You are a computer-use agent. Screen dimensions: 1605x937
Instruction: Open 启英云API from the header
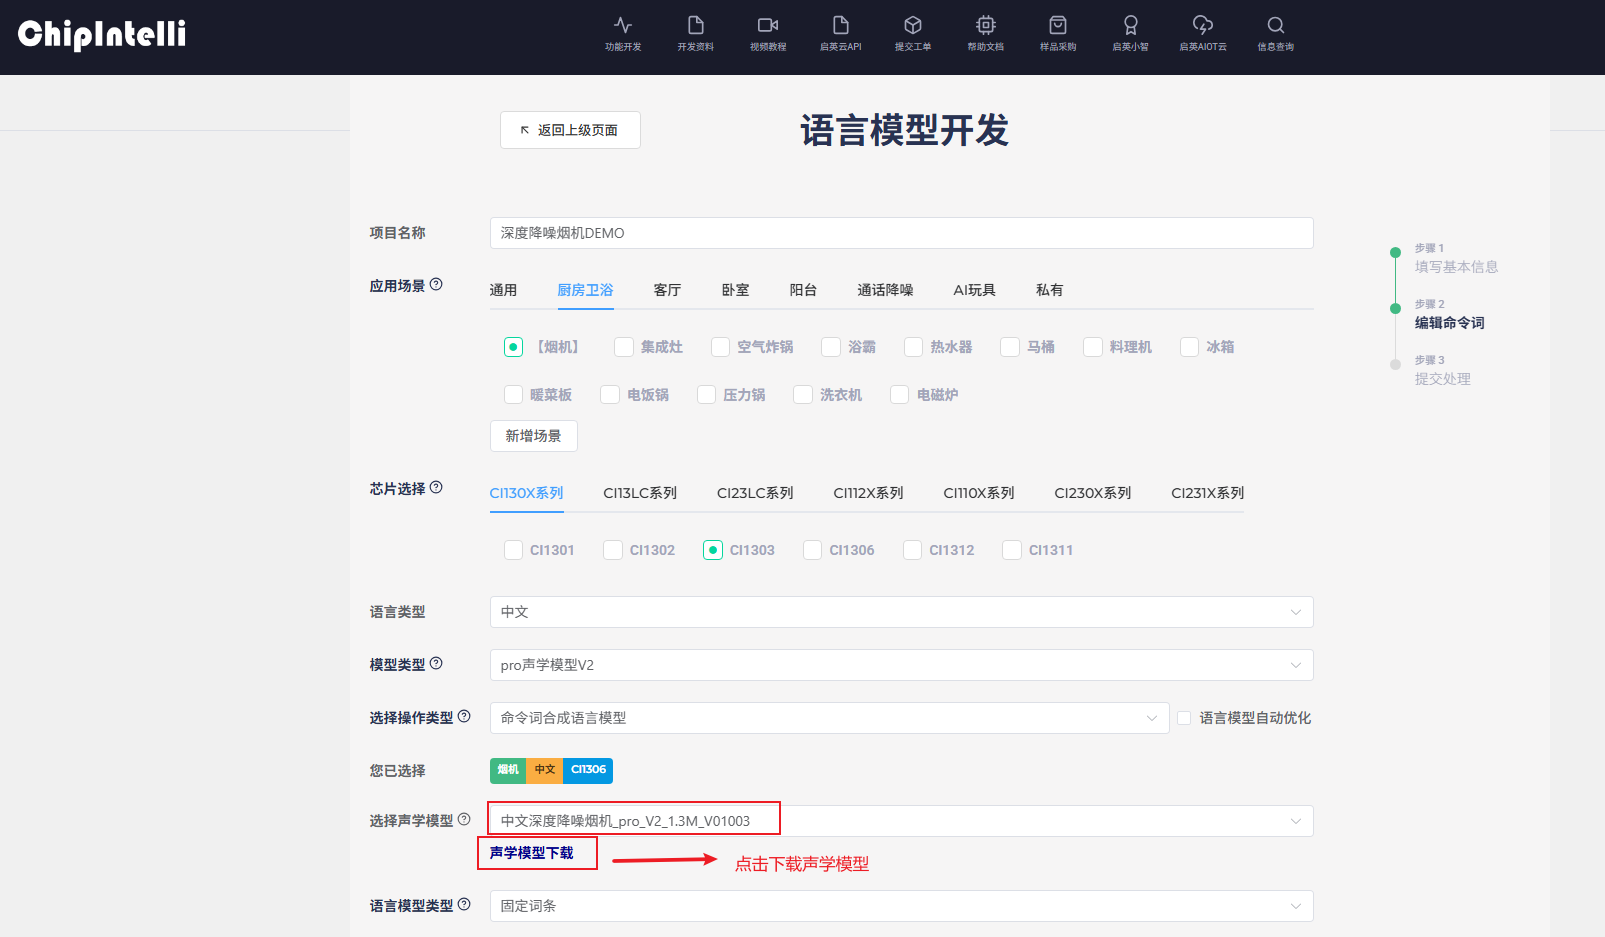click(x=840, y=32)
